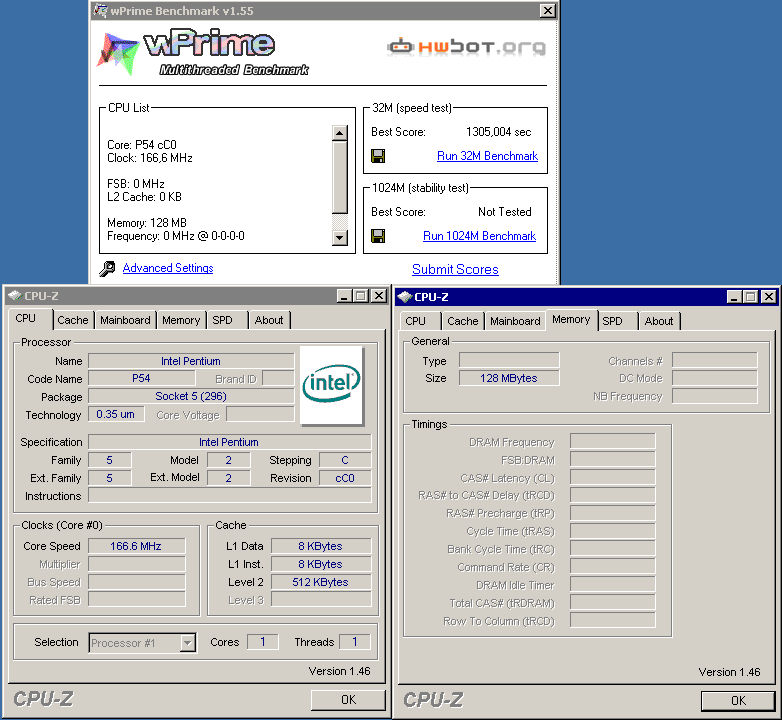Click the save icon under 32M speed test
The width and height of the screenshot is (782, 720).
(x=378, y=156)
